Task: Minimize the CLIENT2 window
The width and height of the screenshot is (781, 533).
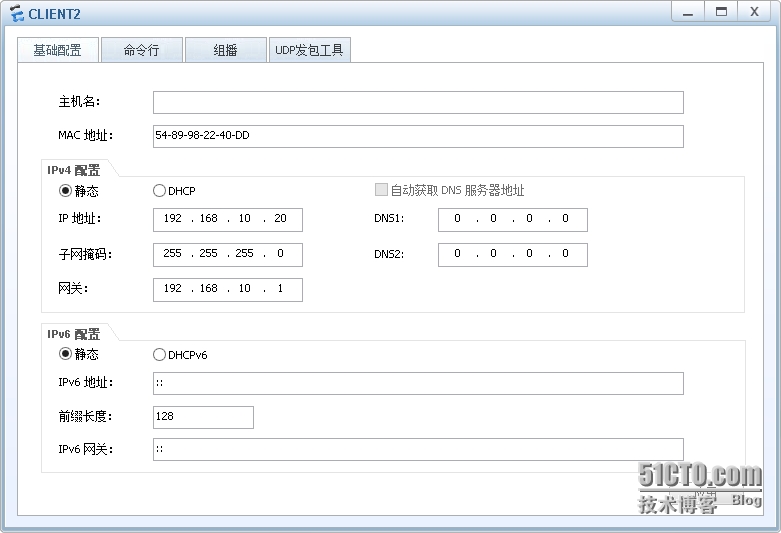Action: pyautogui.click(x=688, y=12)
